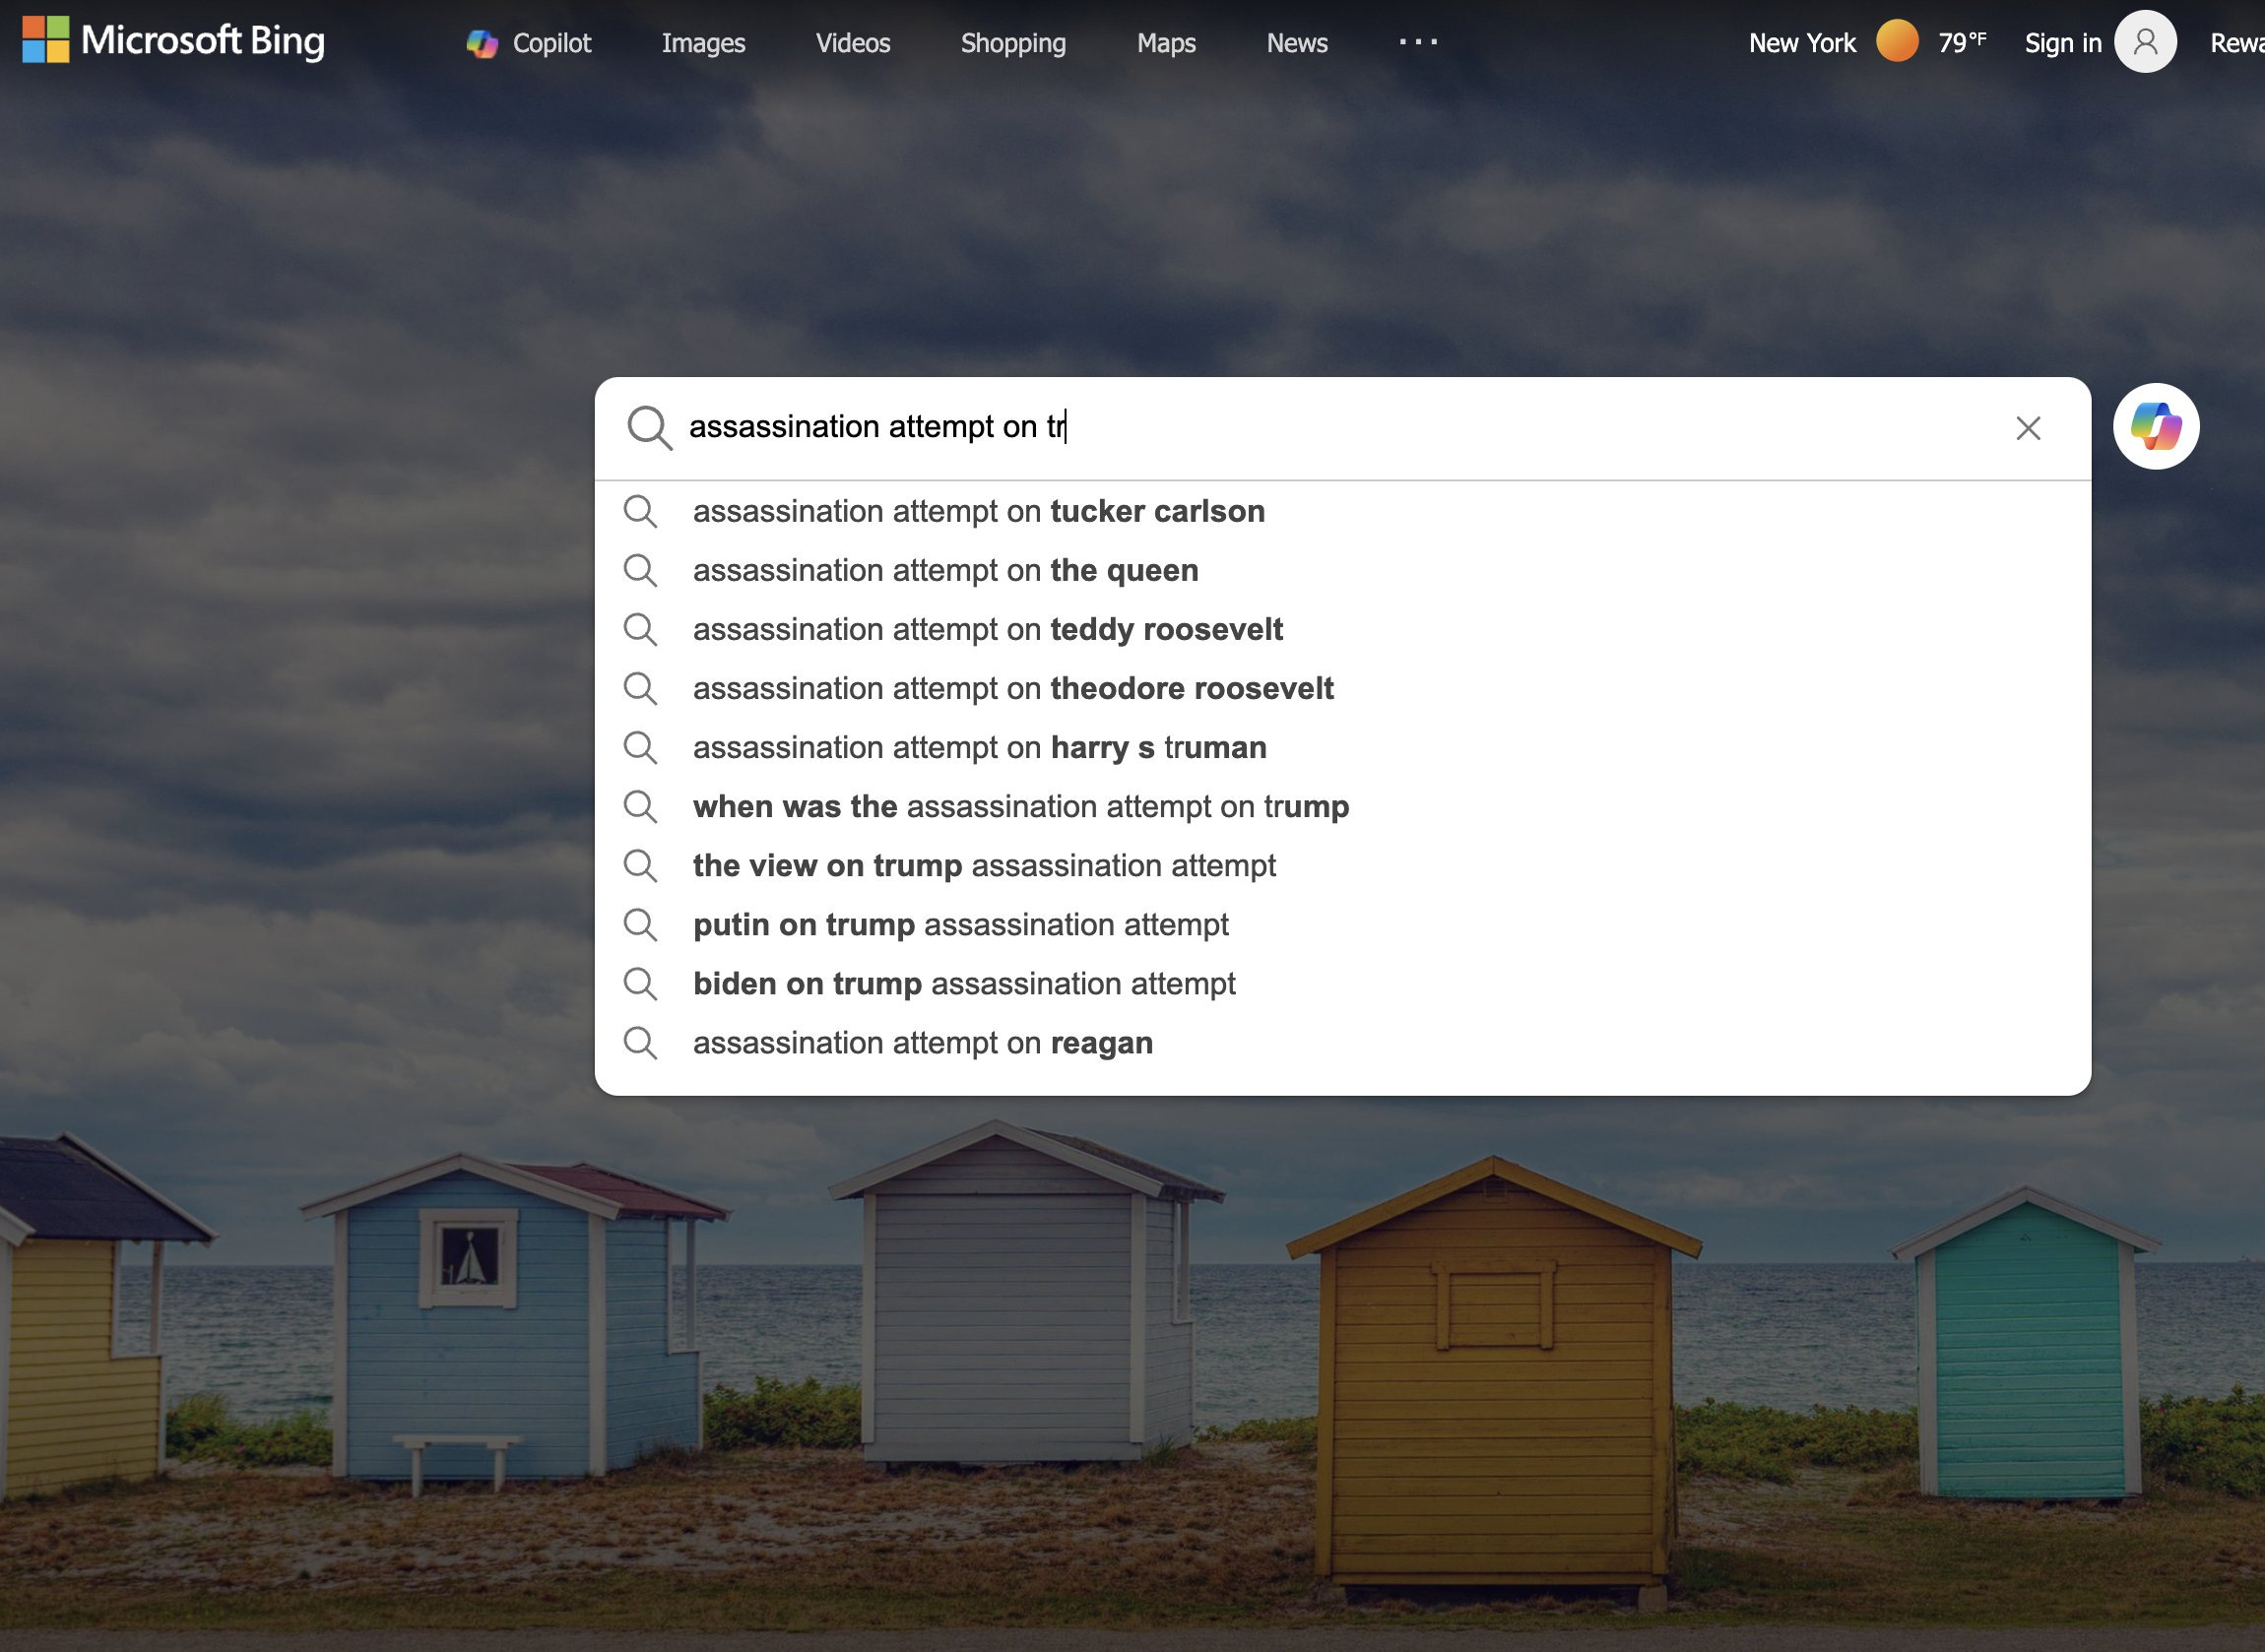The image size is (2265, 1652).
Task: Click magnifier icon beside 'biden on trump'
Action: coord(640,984)
